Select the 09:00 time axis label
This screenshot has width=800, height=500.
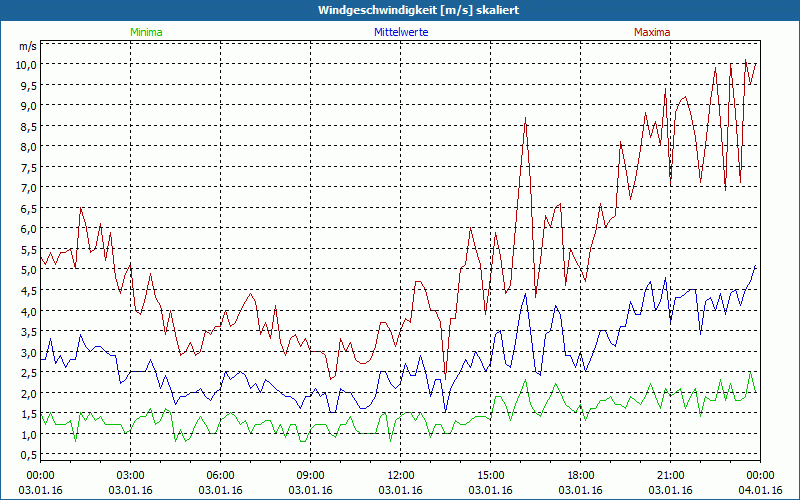(311, 475)
